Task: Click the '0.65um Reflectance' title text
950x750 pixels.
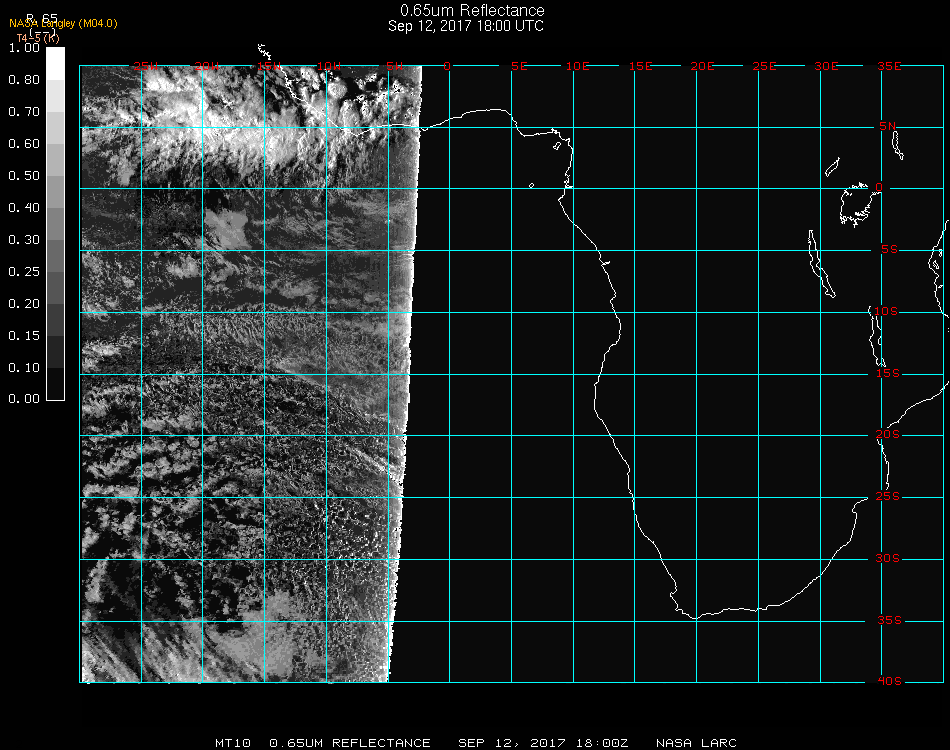Action: tap(472, 10)
